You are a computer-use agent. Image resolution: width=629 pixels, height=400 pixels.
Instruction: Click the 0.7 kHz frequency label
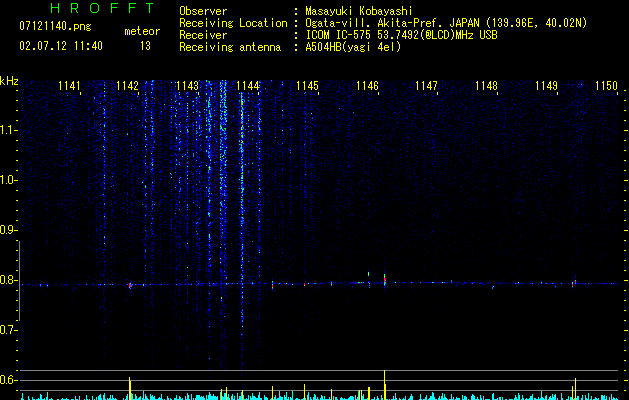pyautogui.click(x=8, y=330)
